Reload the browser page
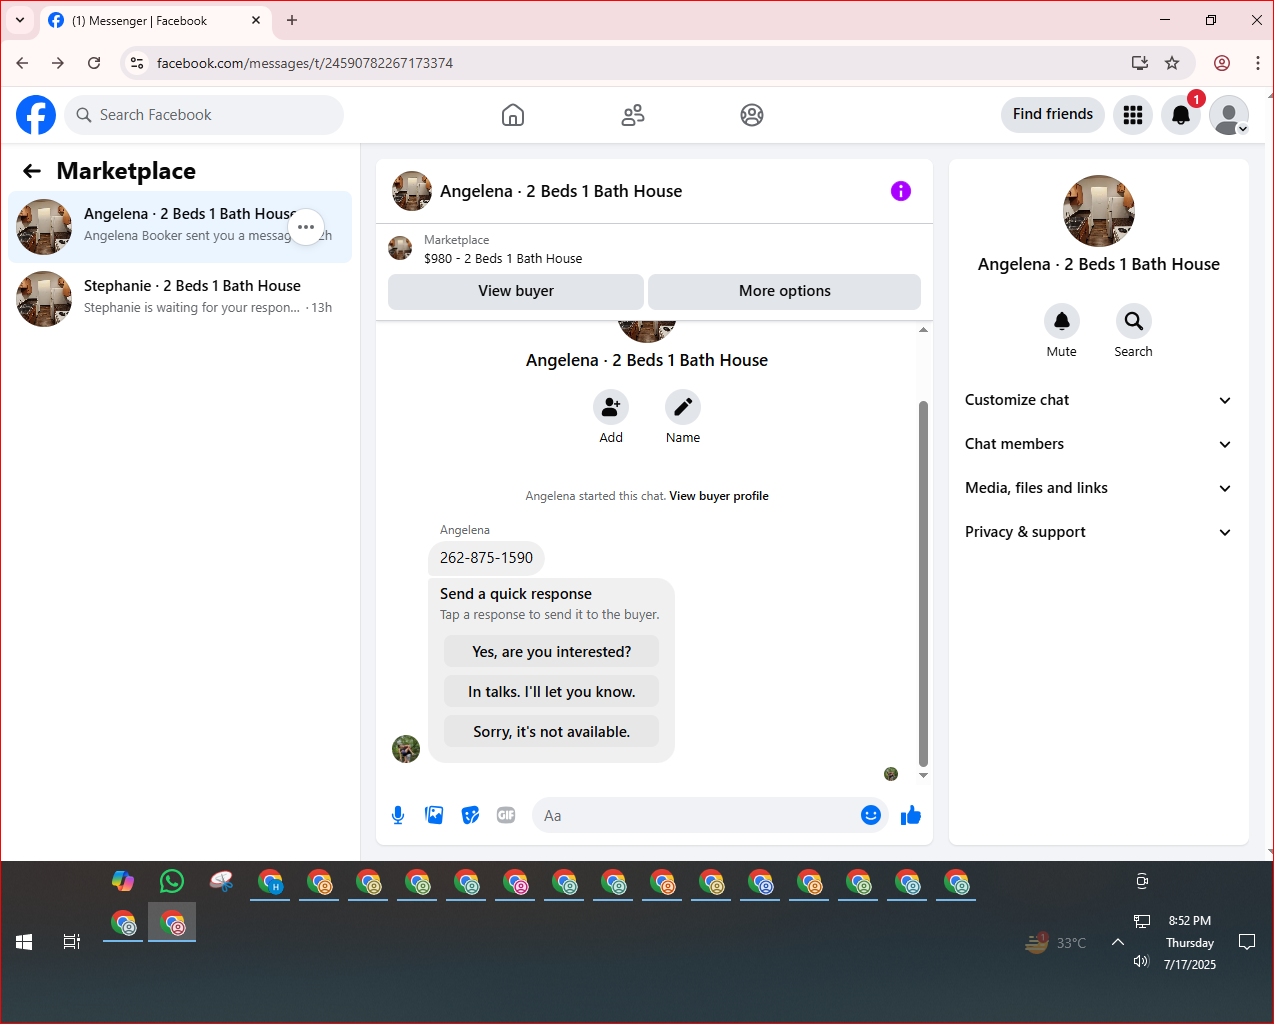This screenshot has height=1024, width=1274. tap(94, 63)
